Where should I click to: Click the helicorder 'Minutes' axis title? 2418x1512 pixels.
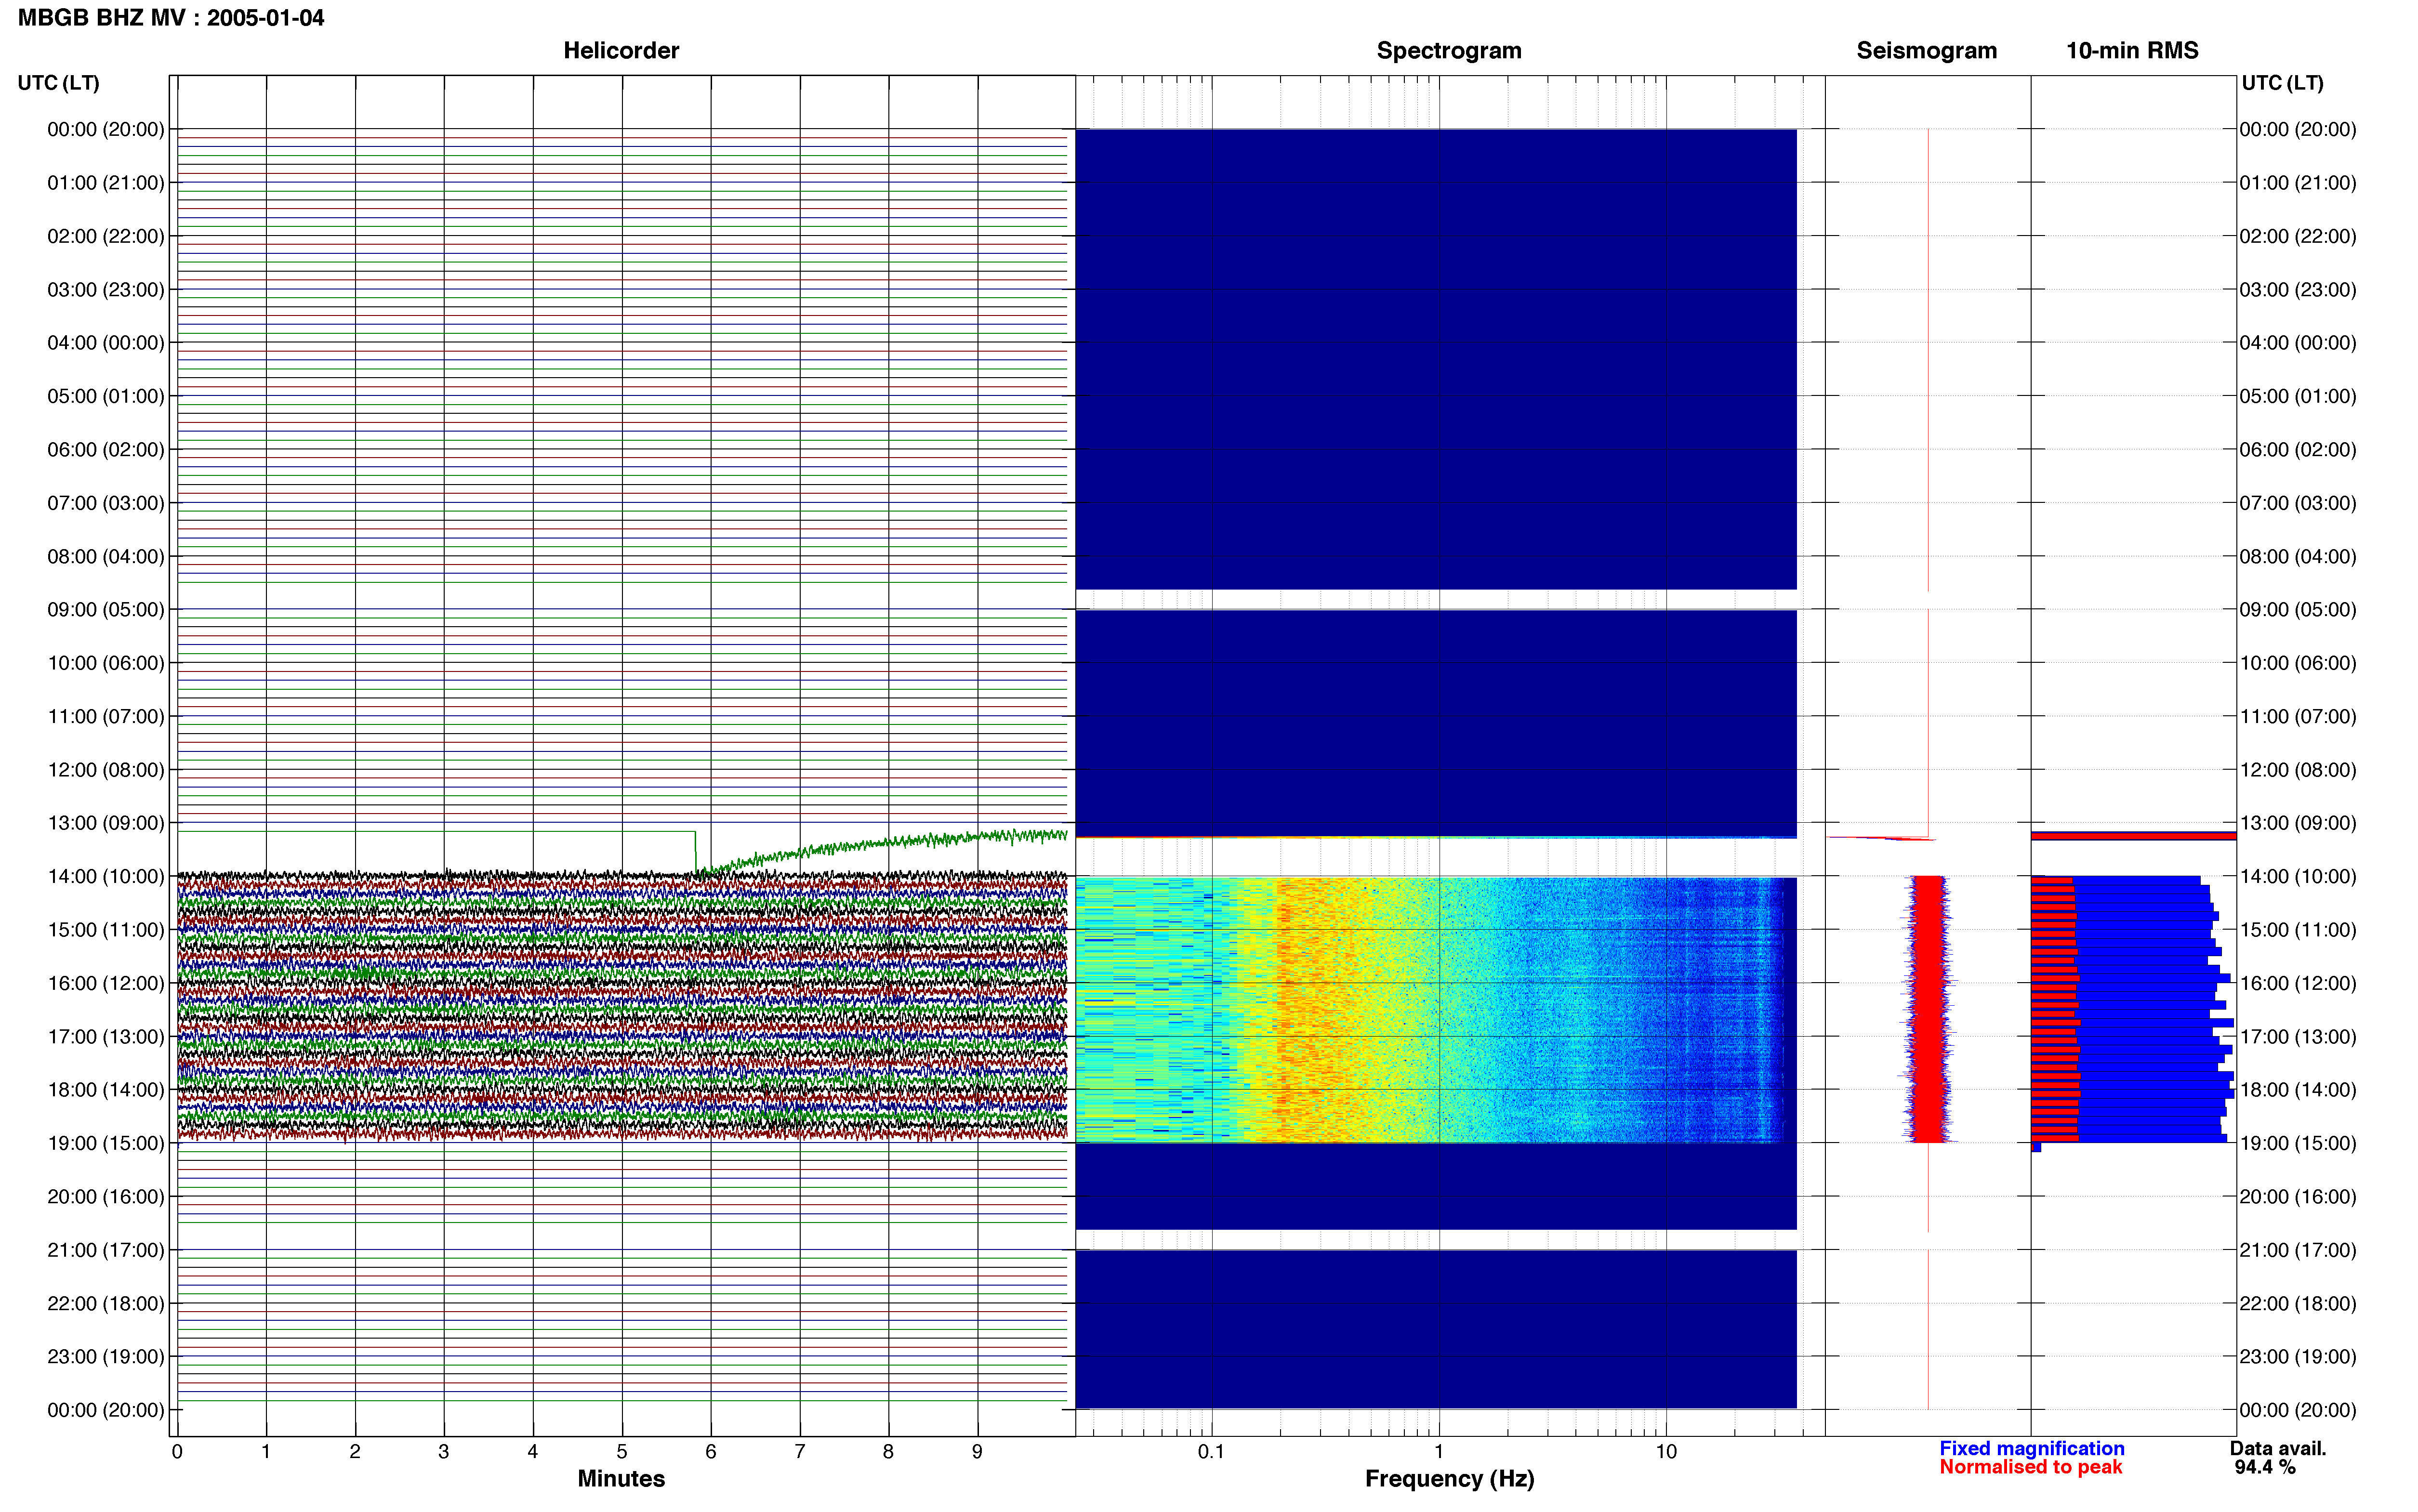click(621, 1479)
